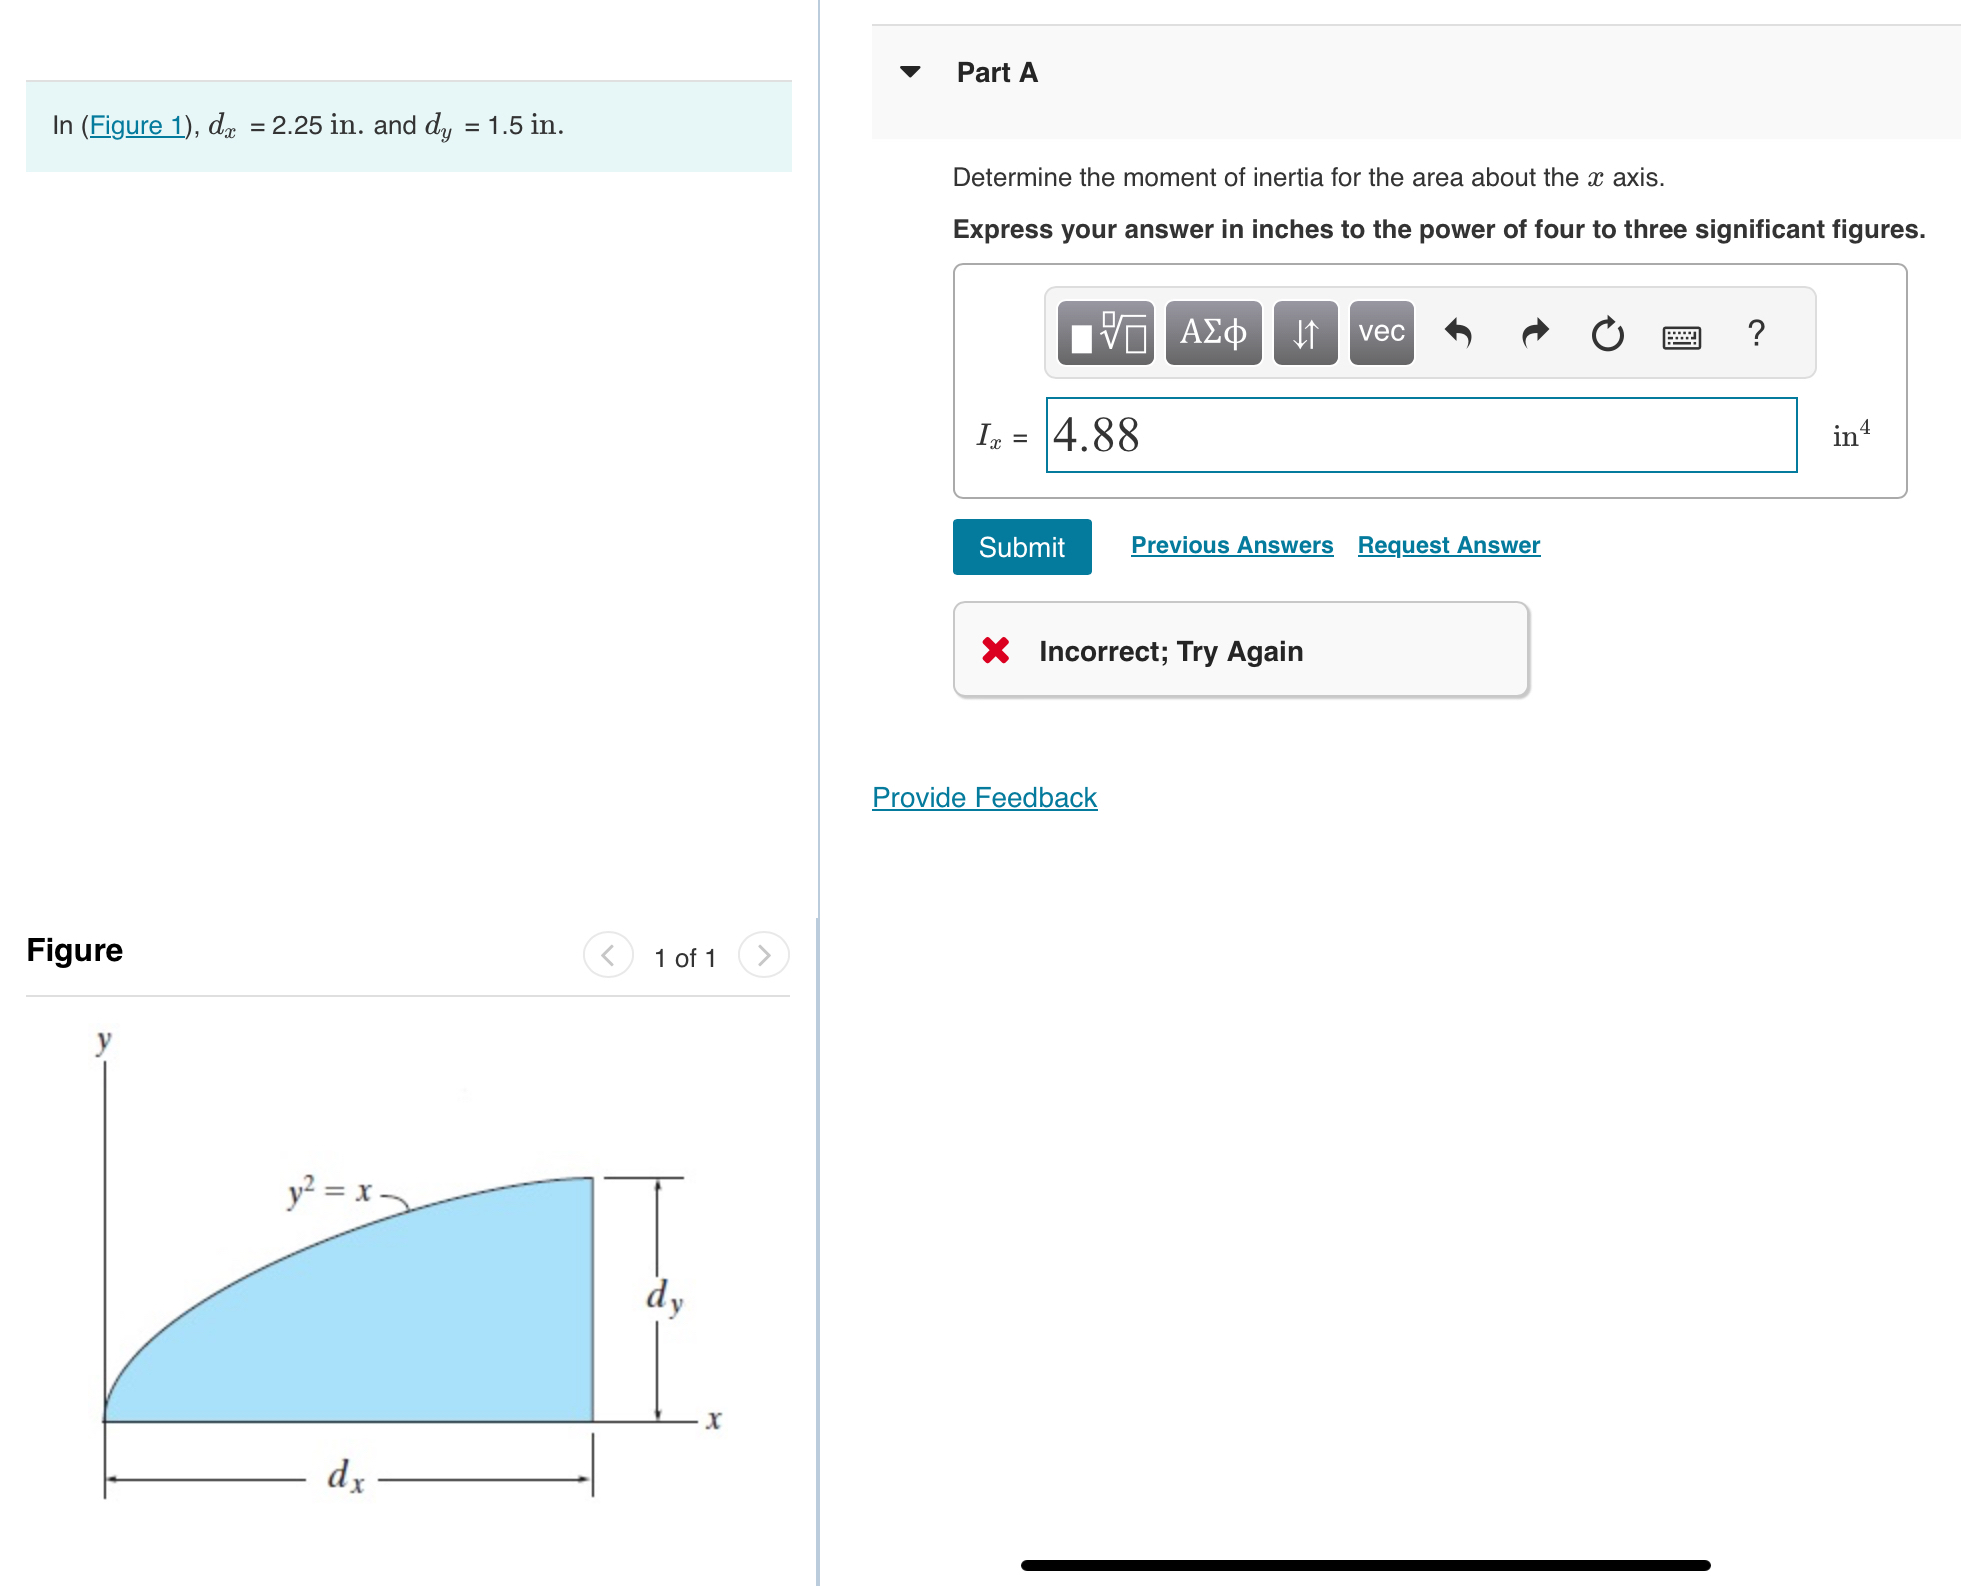This screenshot has width=1961, height=1586.
Task: Undo the last answer edit
Action: point(1459,333)
